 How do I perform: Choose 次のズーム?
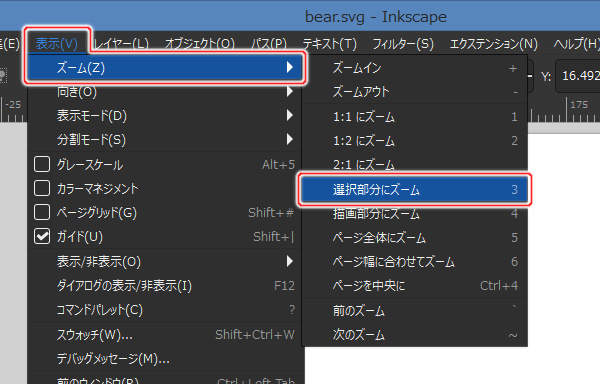coord(415,335)
